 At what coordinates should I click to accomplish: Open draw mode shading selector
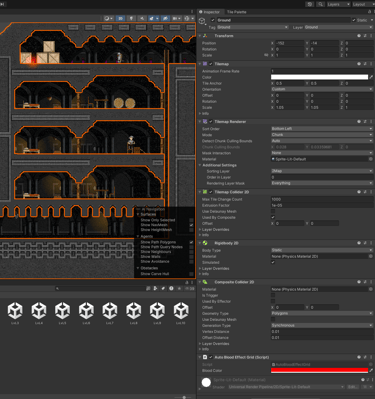108,18
